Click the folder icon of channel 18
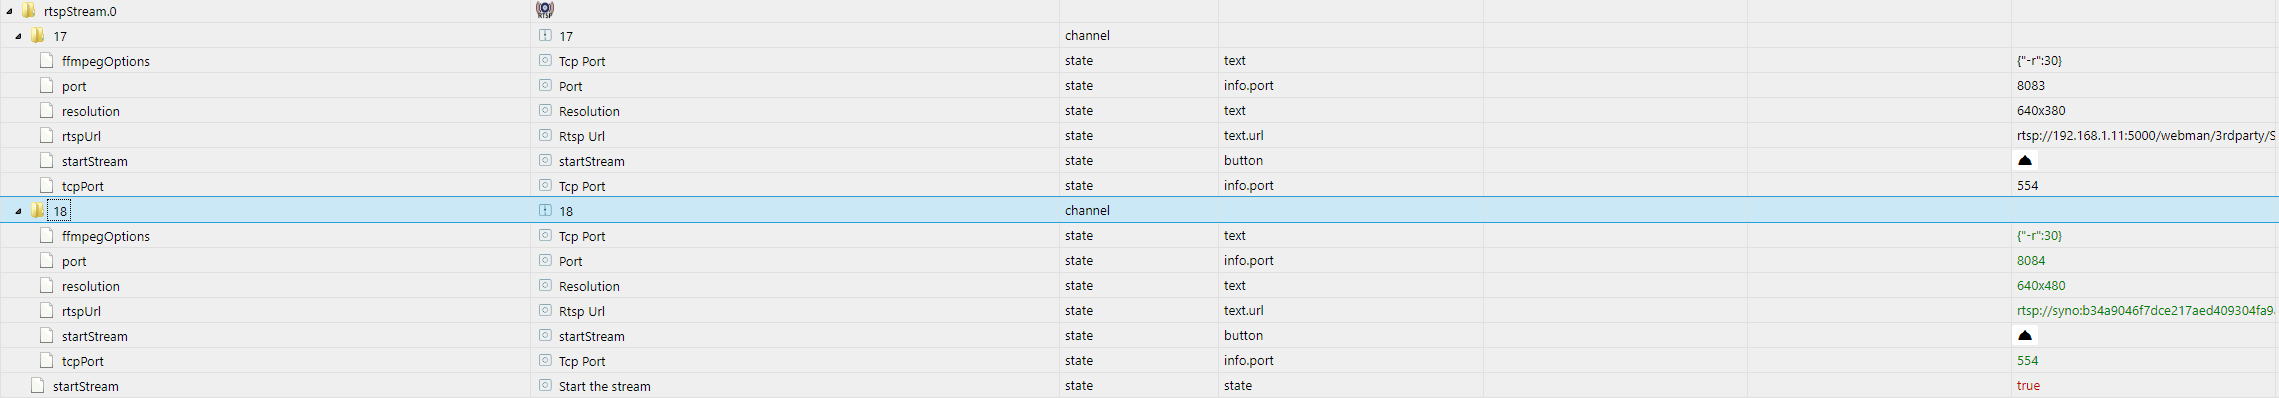The width and height of the screenshot is (2279, 398). pyautogui.click(x=38, y=210)
